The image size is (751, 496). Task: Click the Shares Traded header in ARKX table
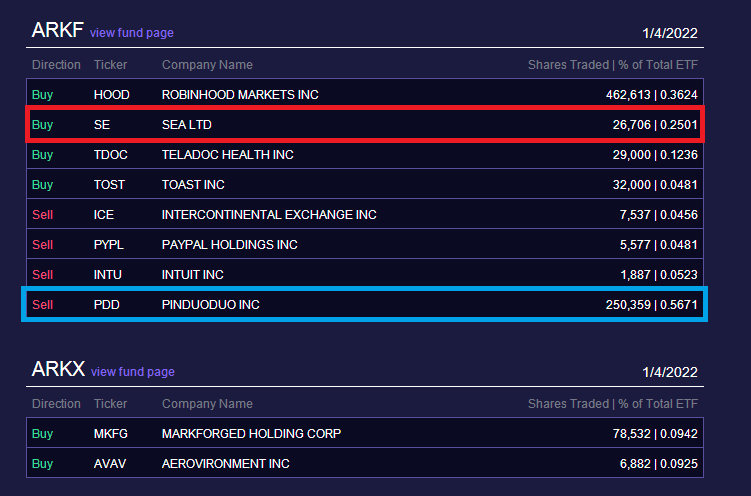coord(613,404)
